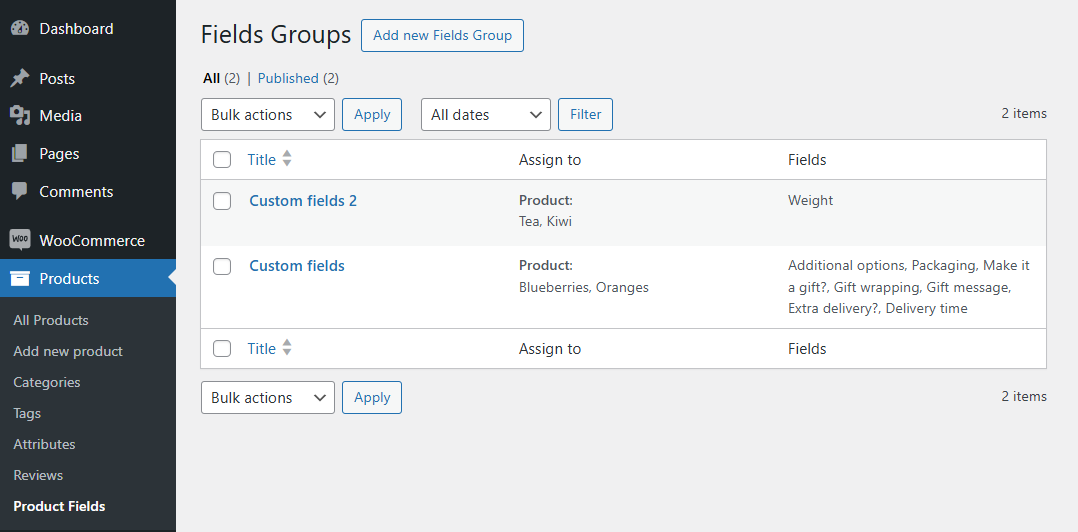The width and height of the screenshot is (1078, 532).
Task: Click Add new Fields Group button
Action: (442, 35)
